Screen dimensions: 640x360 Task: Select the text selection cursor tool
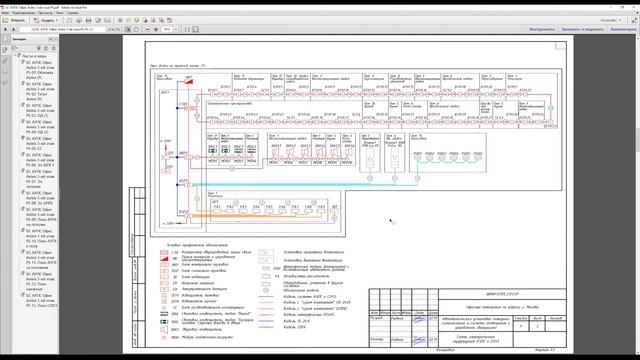pos(128,29)
